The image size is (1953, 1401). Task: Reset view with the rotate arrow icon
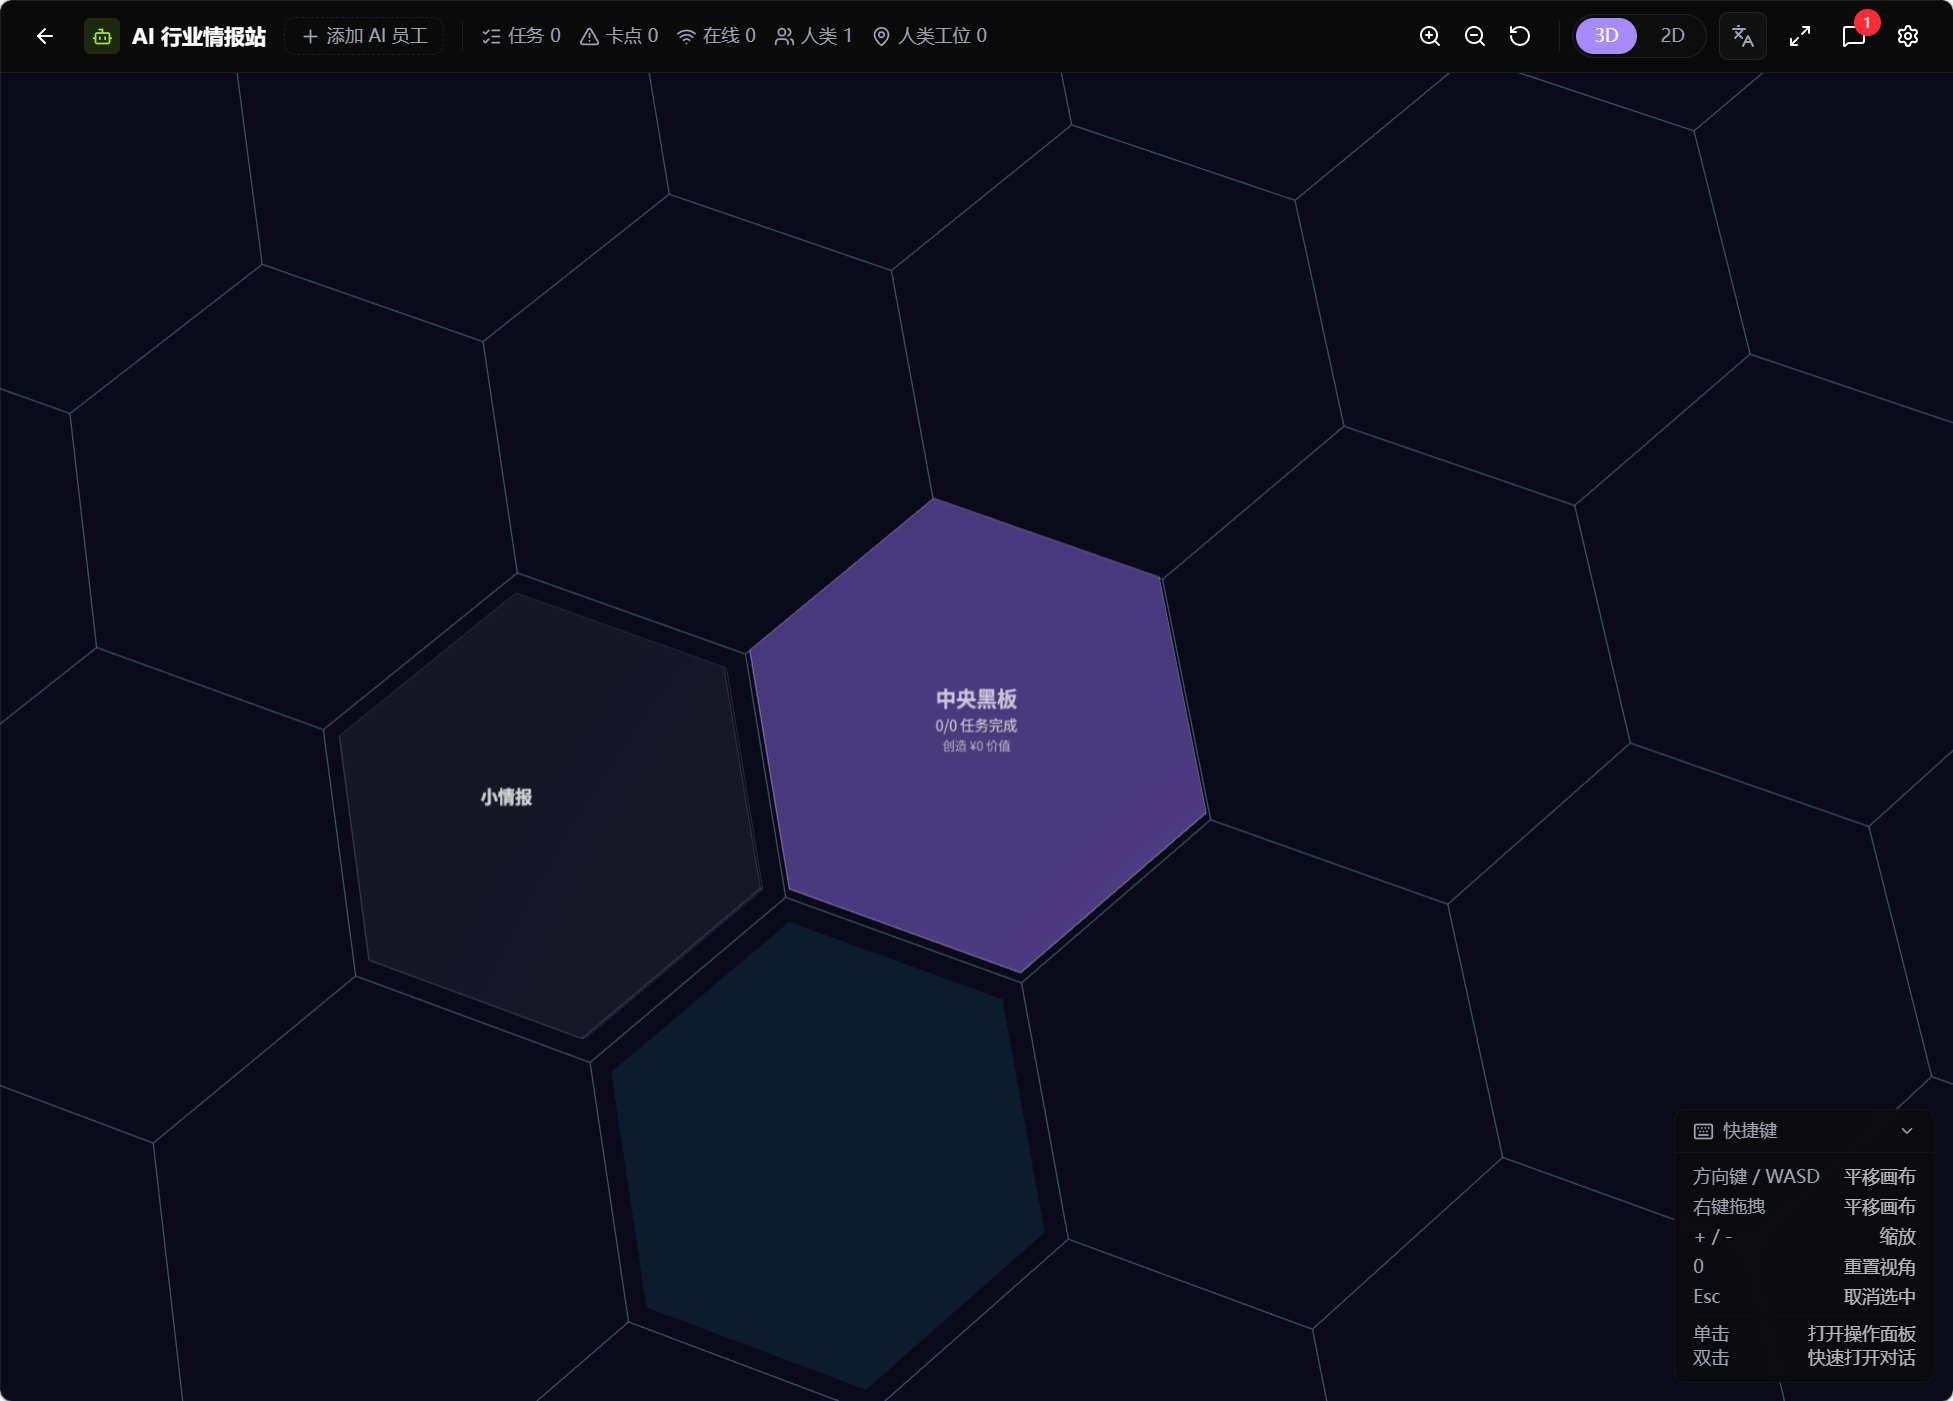click(x=1519, y=36)
